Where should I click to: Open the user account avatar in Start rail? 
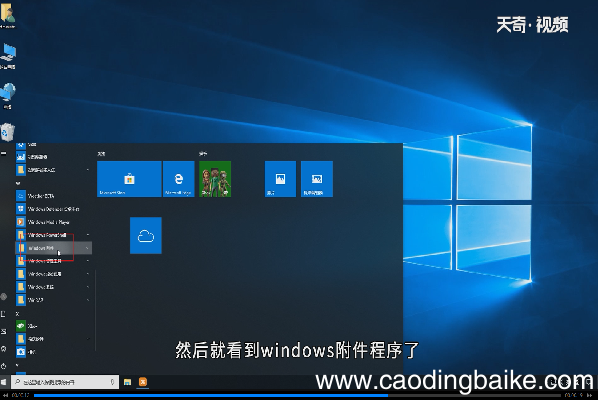[x=3, y=297]
